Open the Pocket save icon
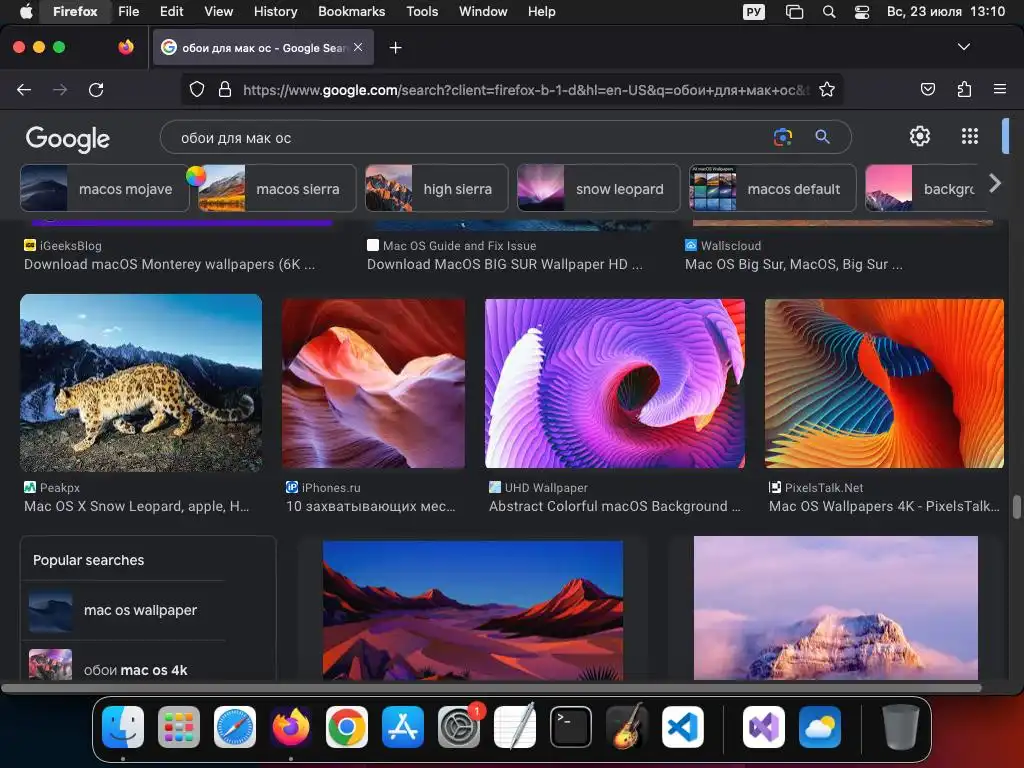This screenshot has height=768, width=1024. pyautogui.click(x=927, y=89)
